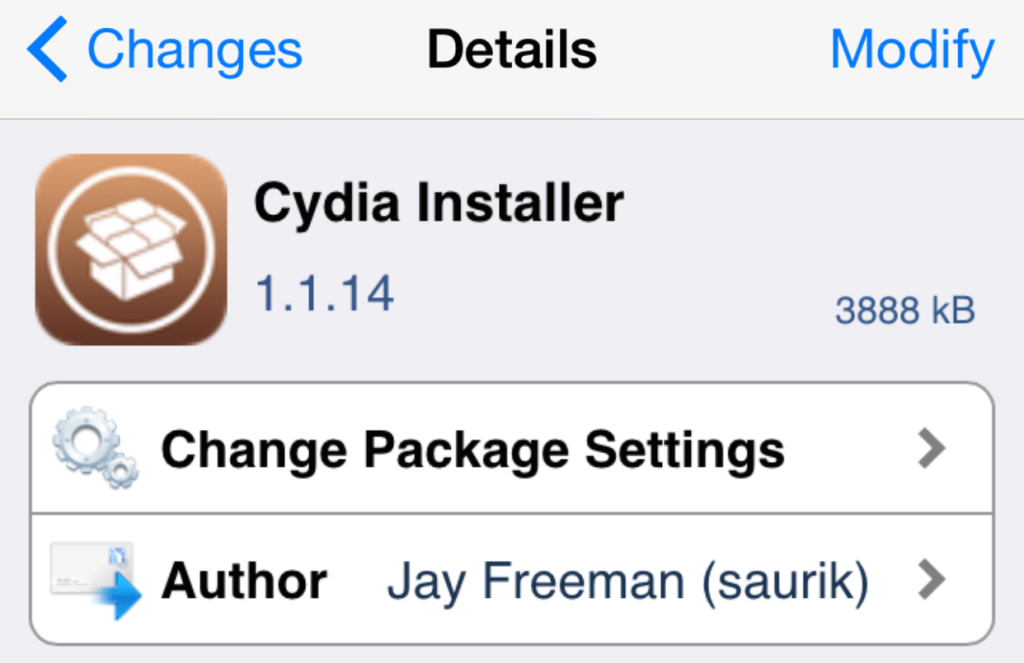Viewport: 1024px width, 663px height.
Task: Click the blue arrow on mail icon
Action: click(x=119, y=595)
